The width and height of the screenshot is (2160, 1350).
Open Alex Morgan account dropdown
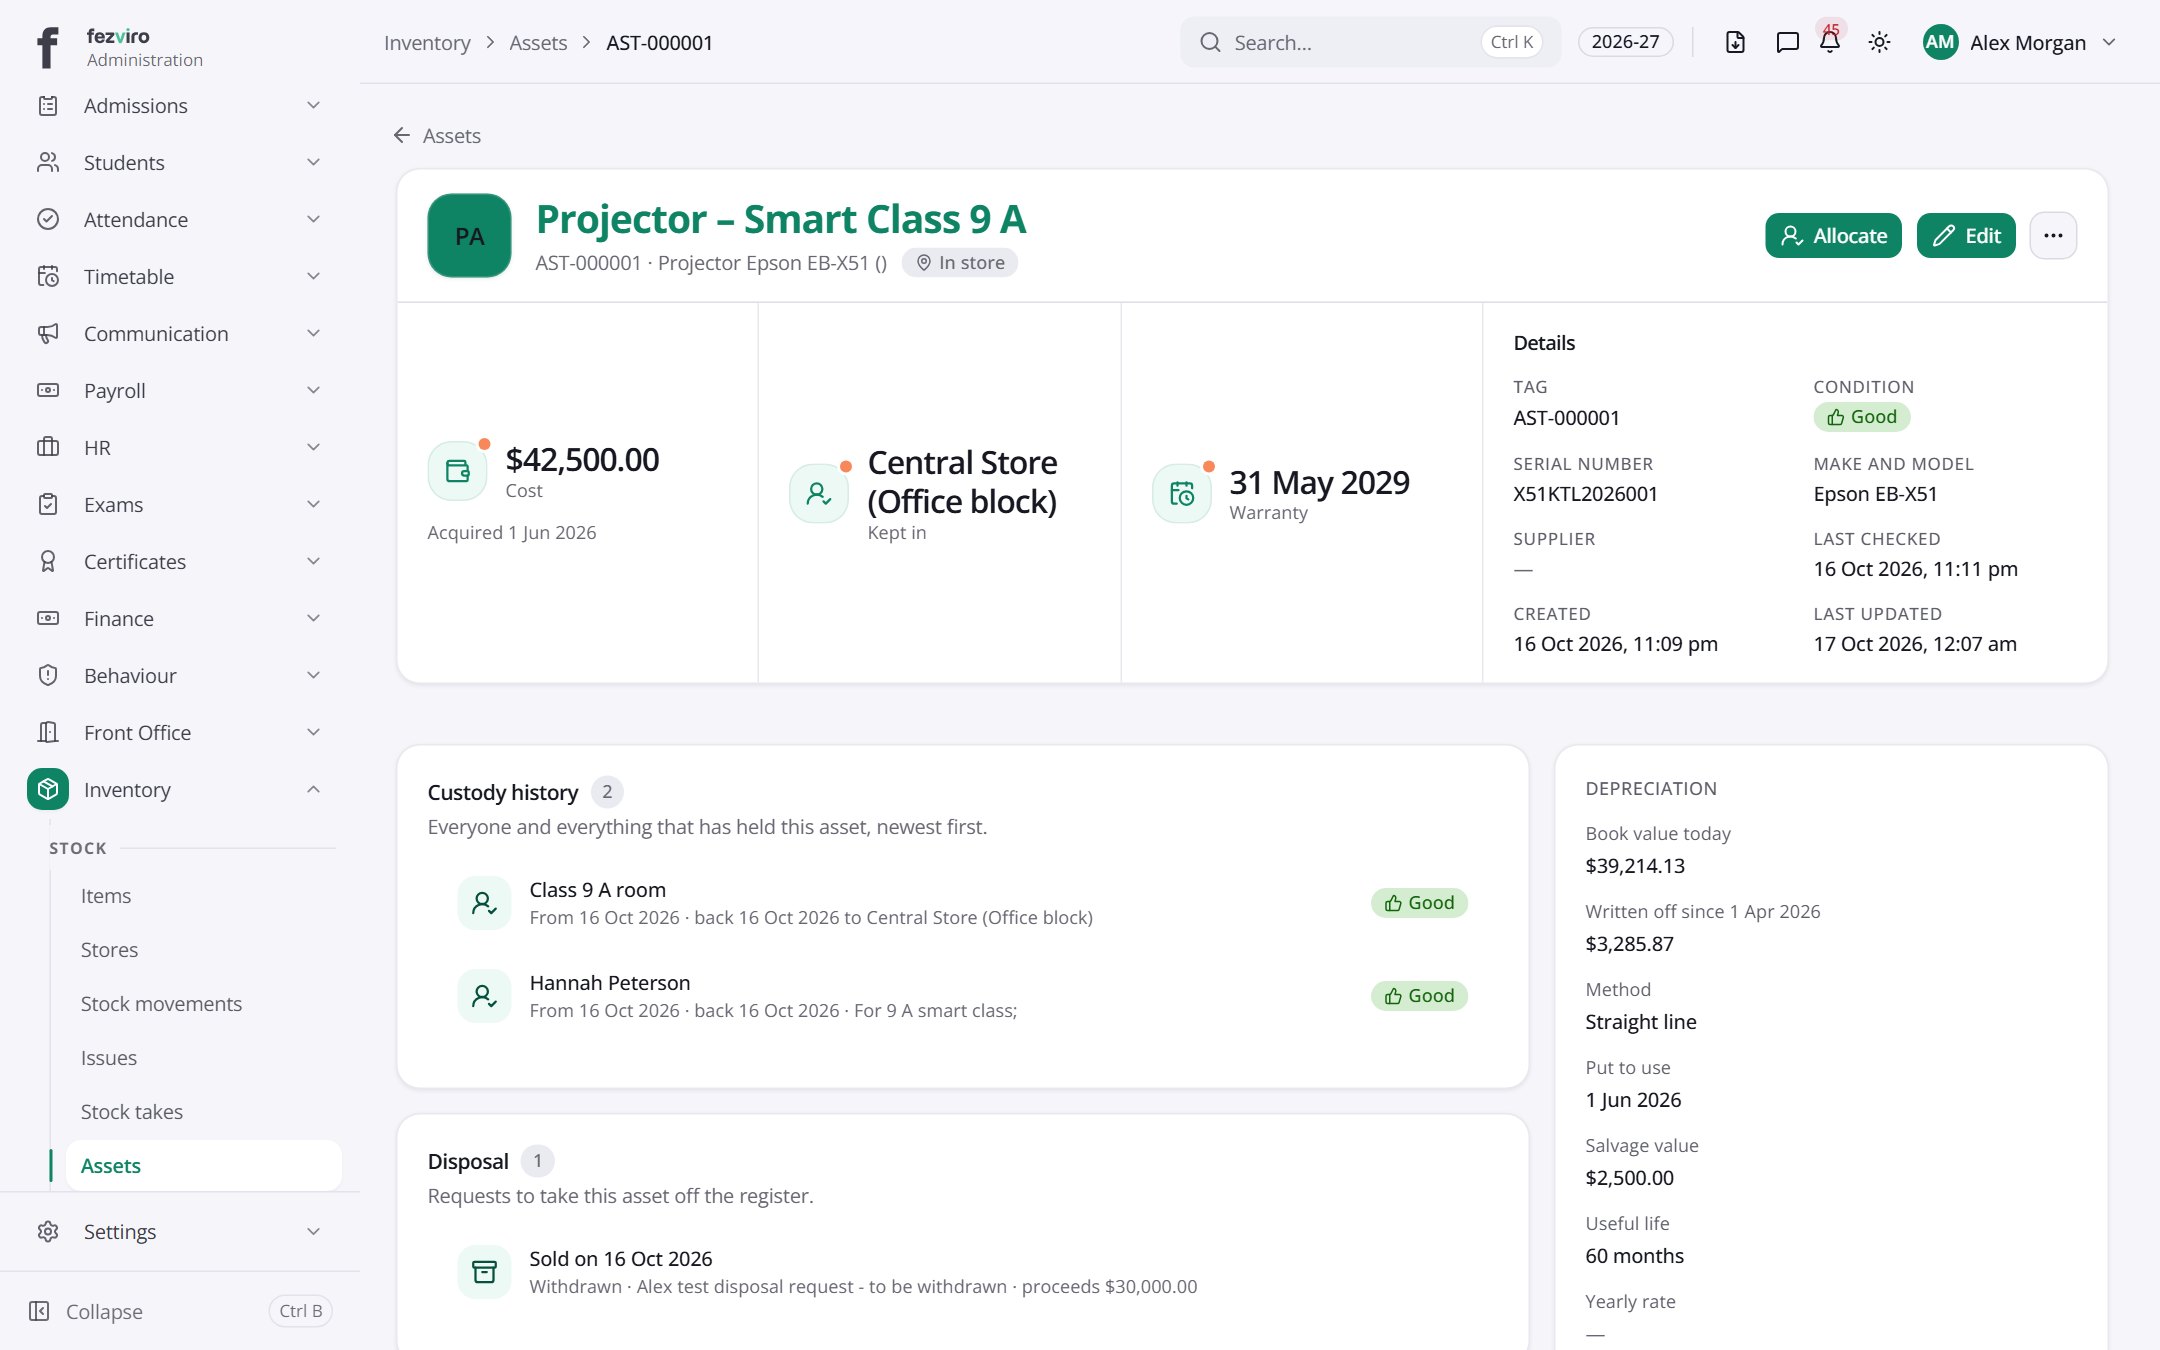pos(2019,42)
